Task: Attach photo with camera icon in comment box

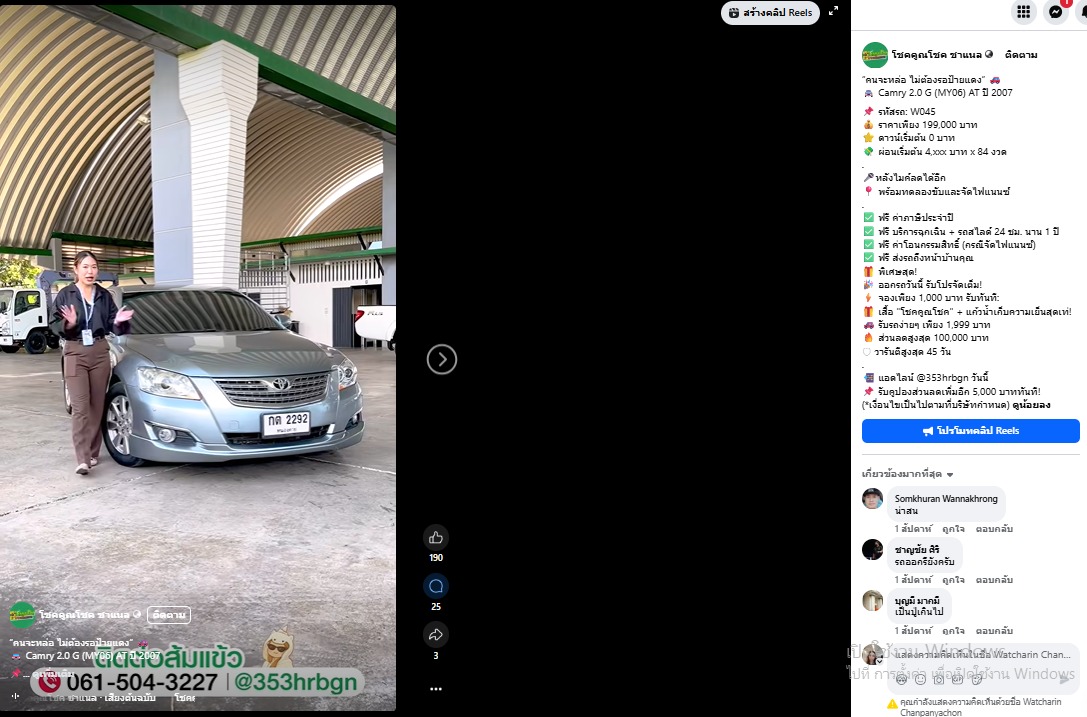Action: coord(939,680)
